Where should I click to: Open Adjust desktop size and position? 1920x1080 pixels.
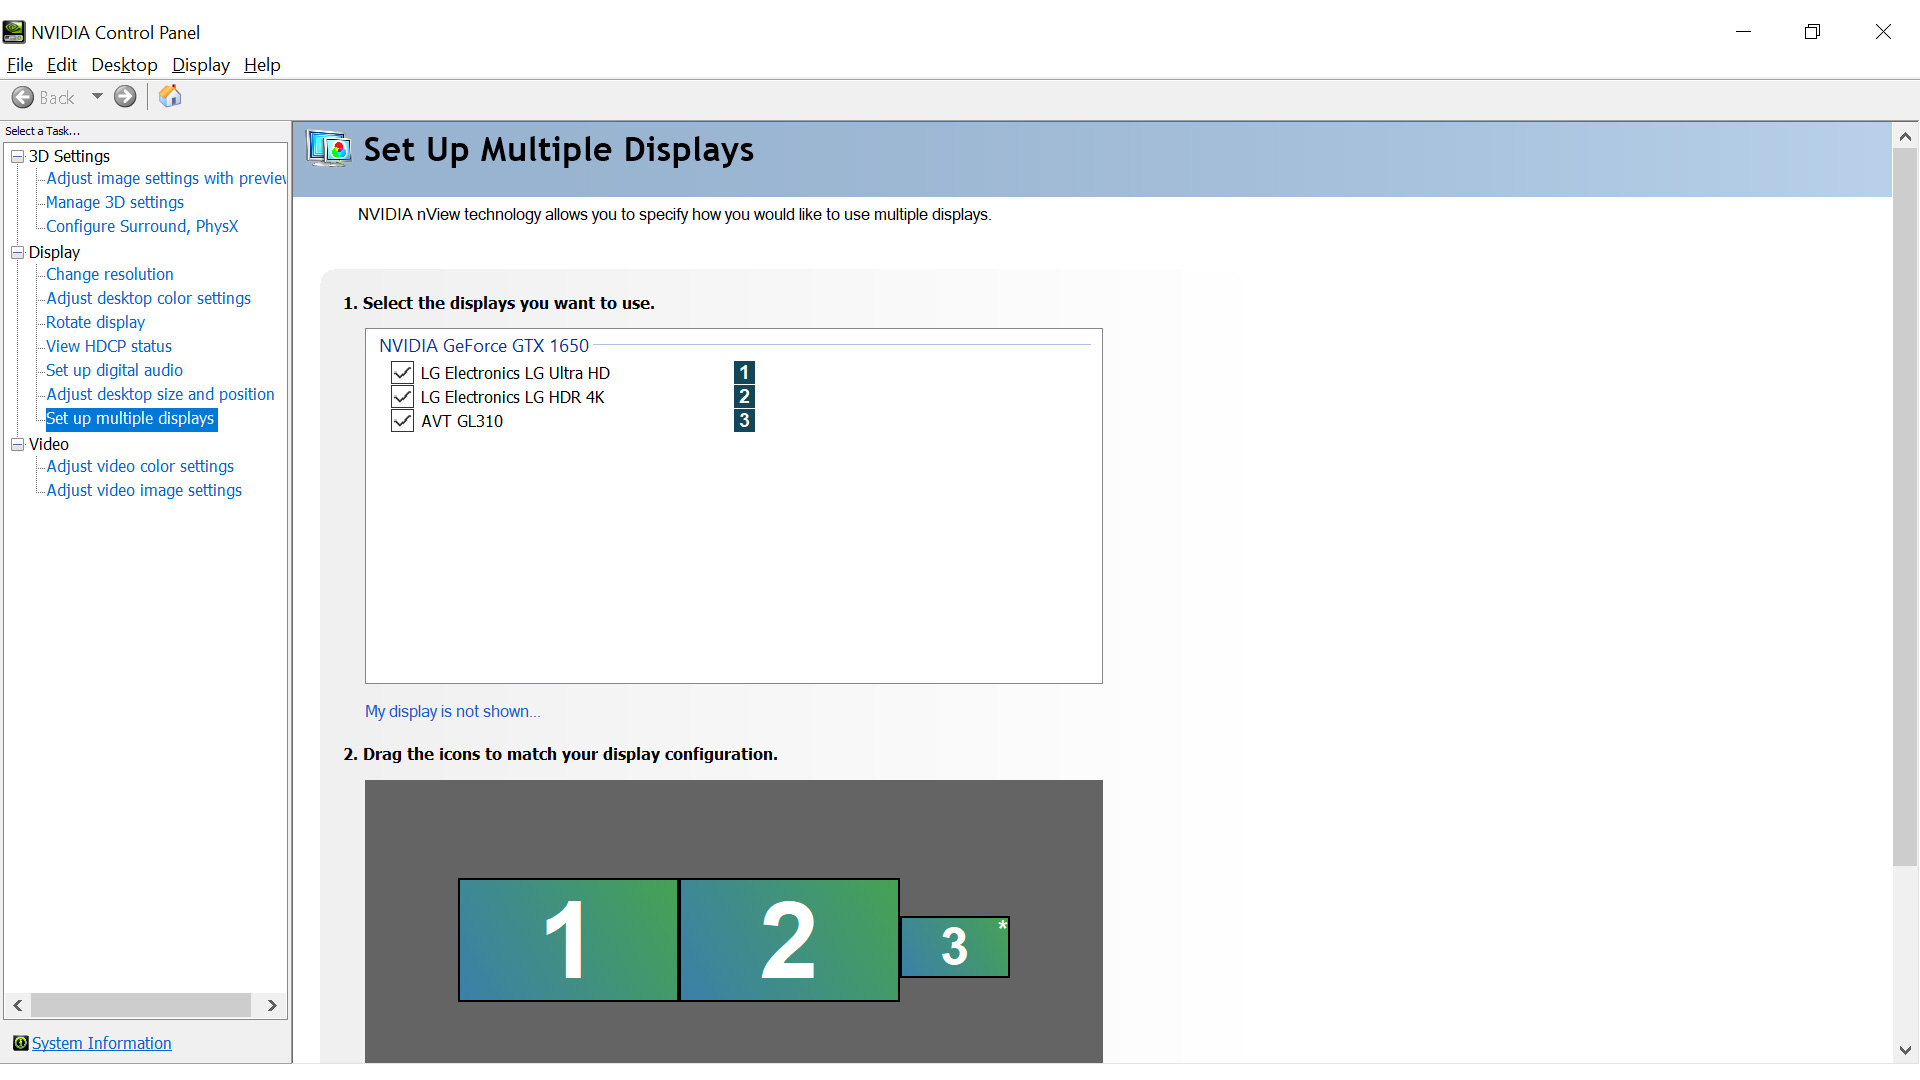[161, 394]
